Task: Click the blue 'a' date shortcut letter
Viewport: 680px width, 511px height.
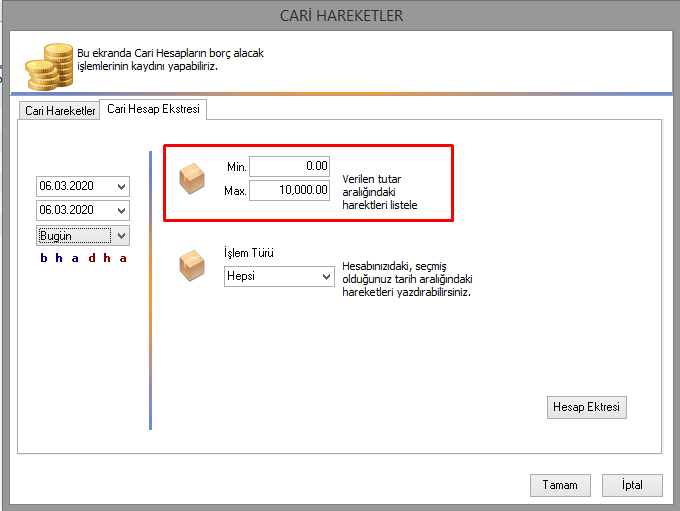Action: pos(75,258)
